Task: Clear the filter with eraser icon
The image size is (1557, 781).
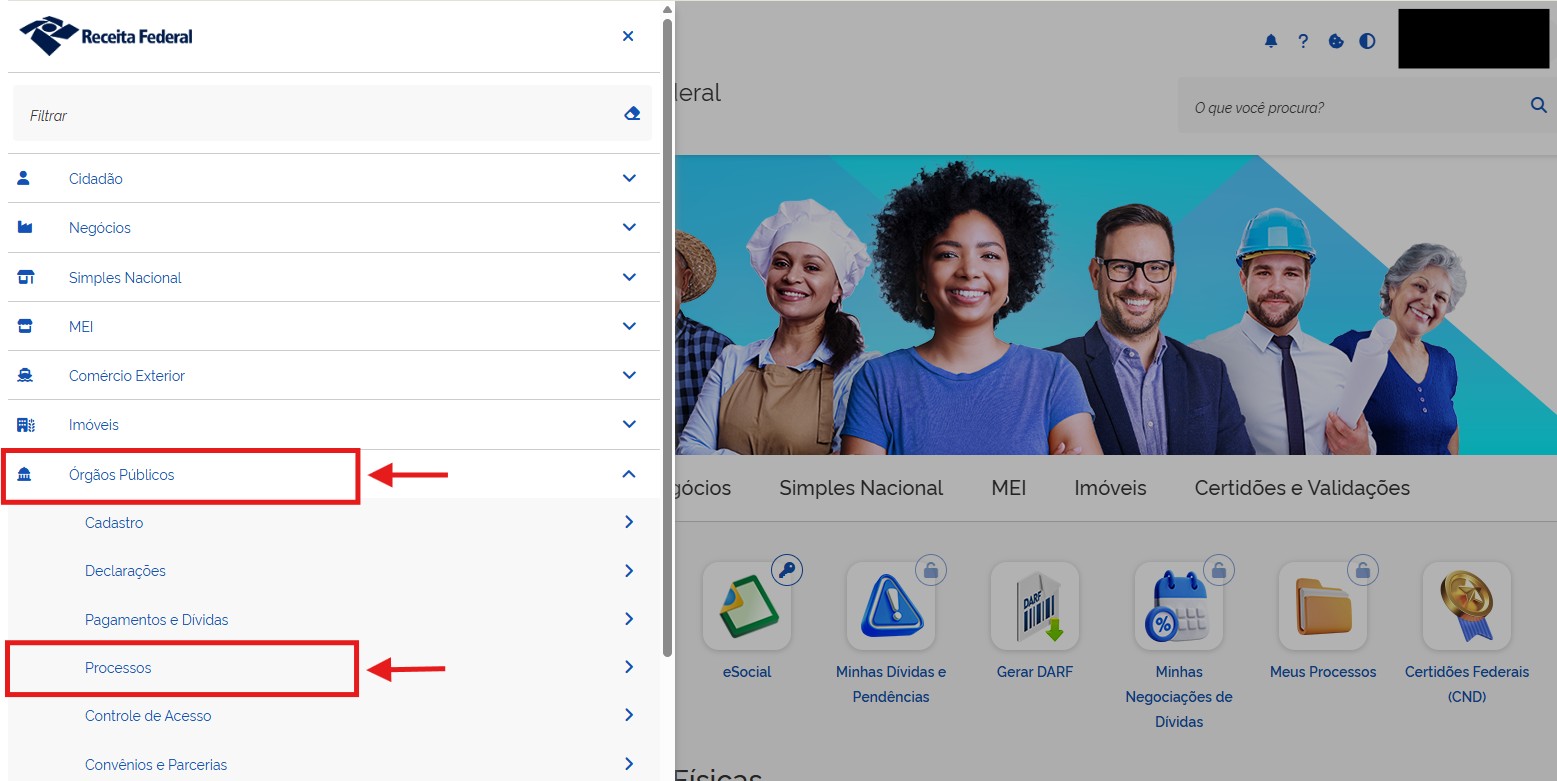Action: 631,114
